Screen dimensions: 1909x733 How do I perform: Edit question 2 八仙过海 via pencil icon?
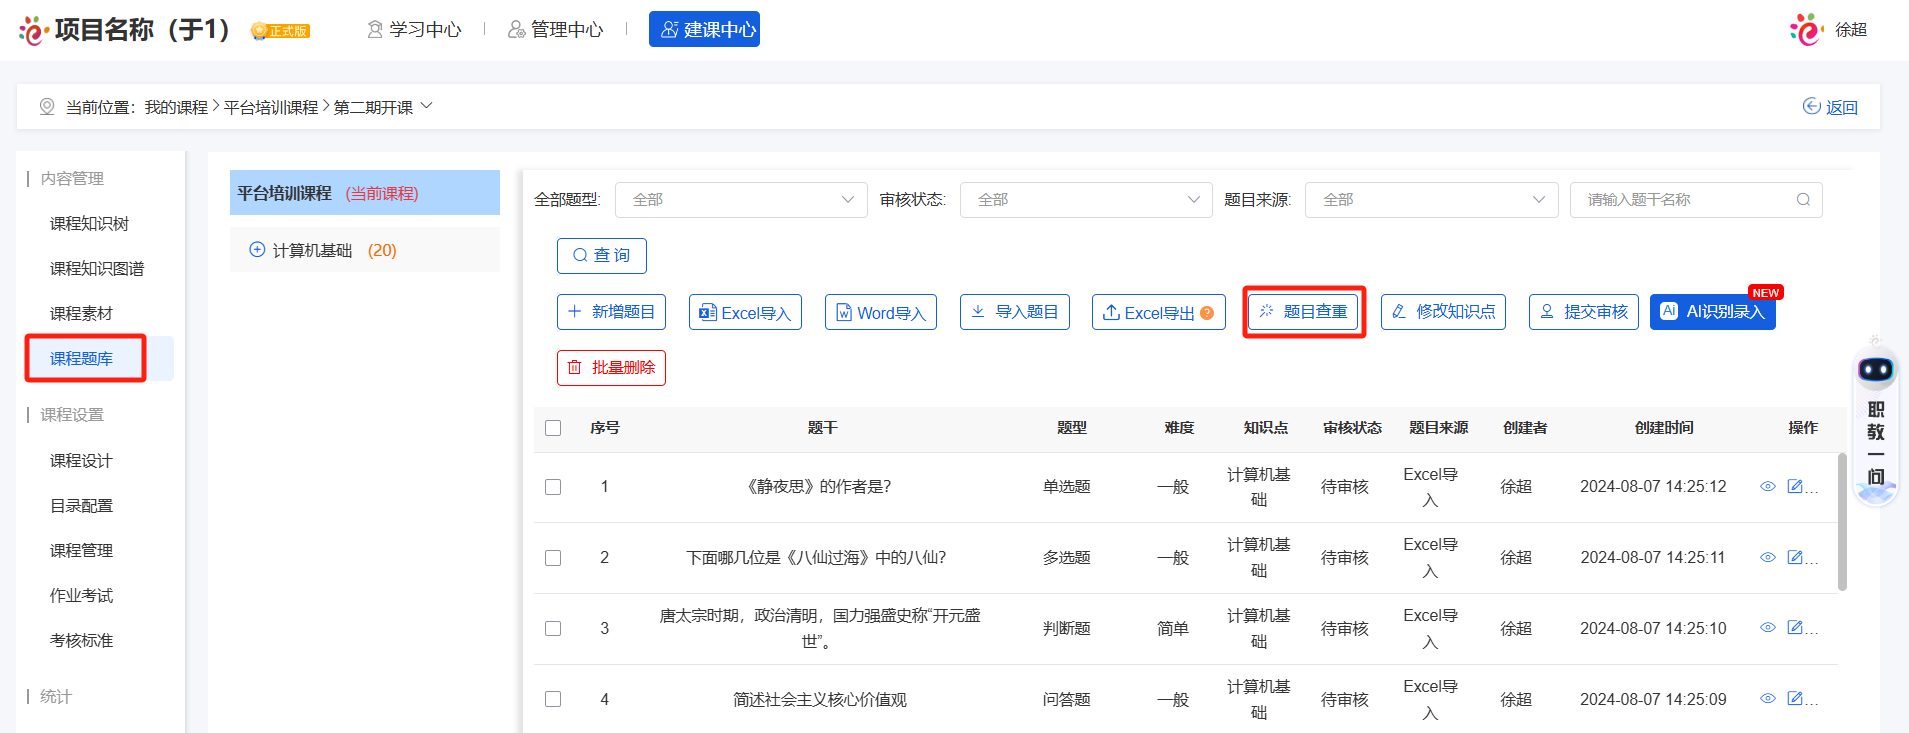pos(1795,558)
